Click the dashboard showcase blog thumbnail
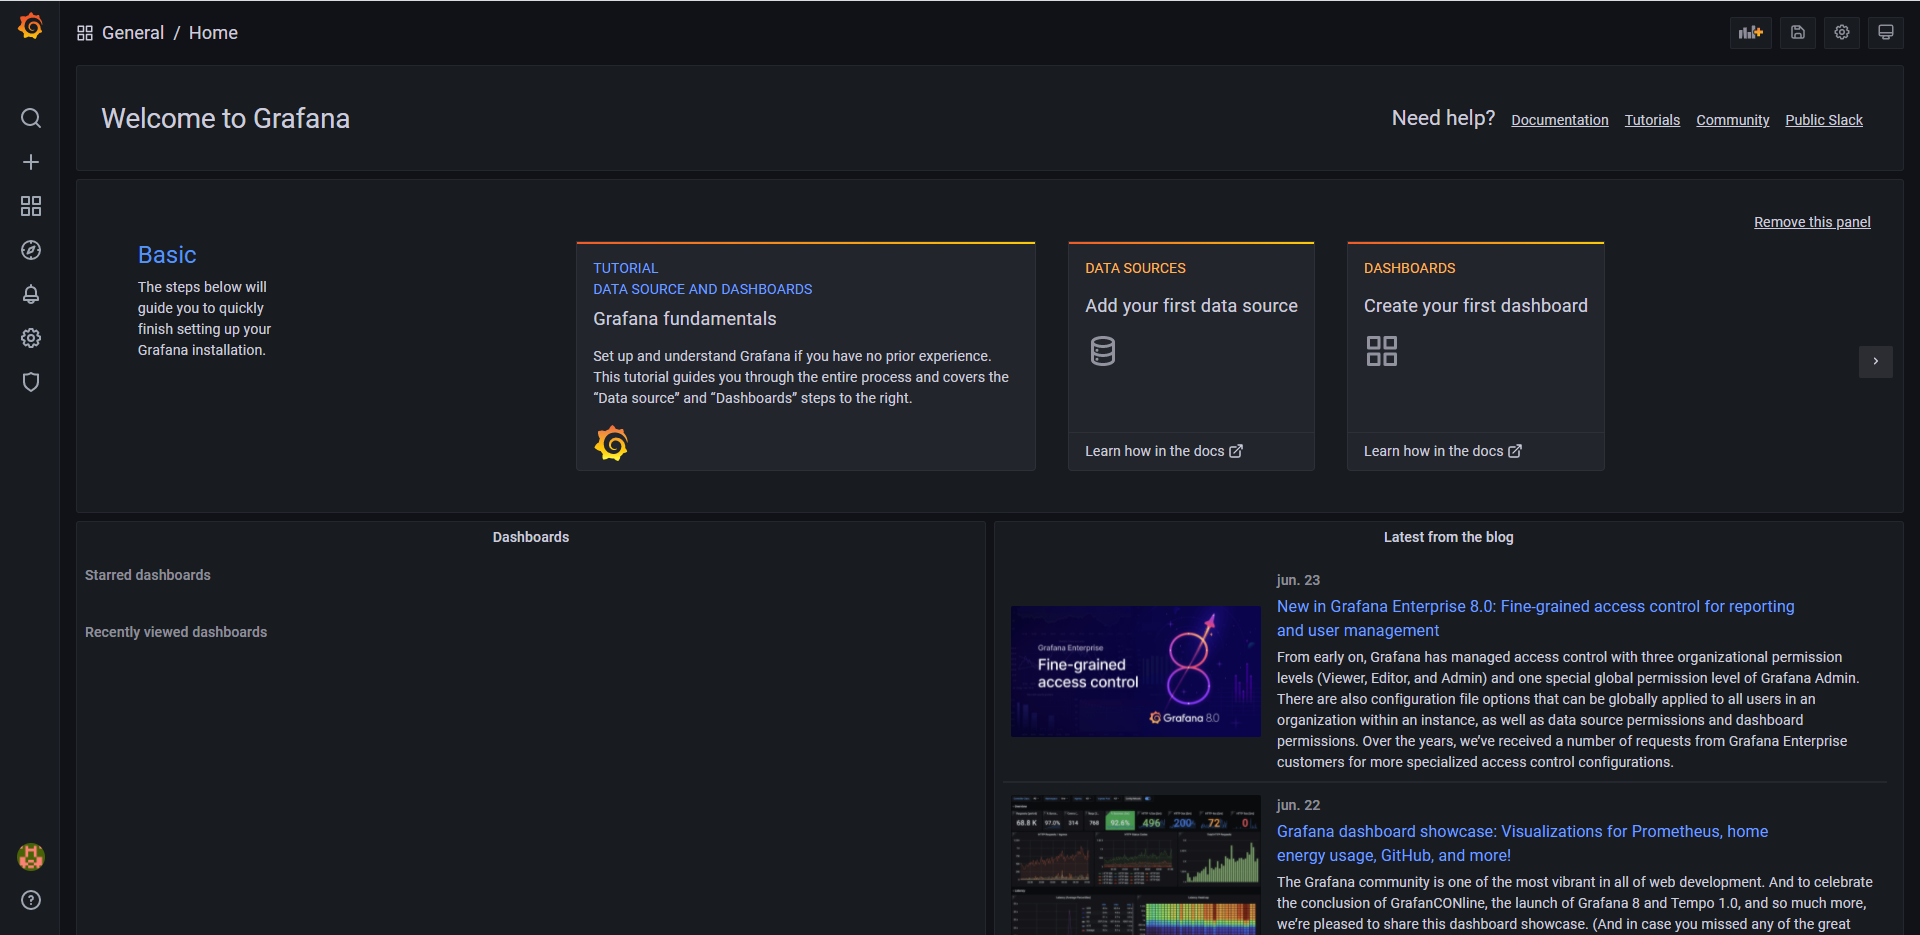1920x935 pixels. pyautogui.click(x=1136, y=865)
